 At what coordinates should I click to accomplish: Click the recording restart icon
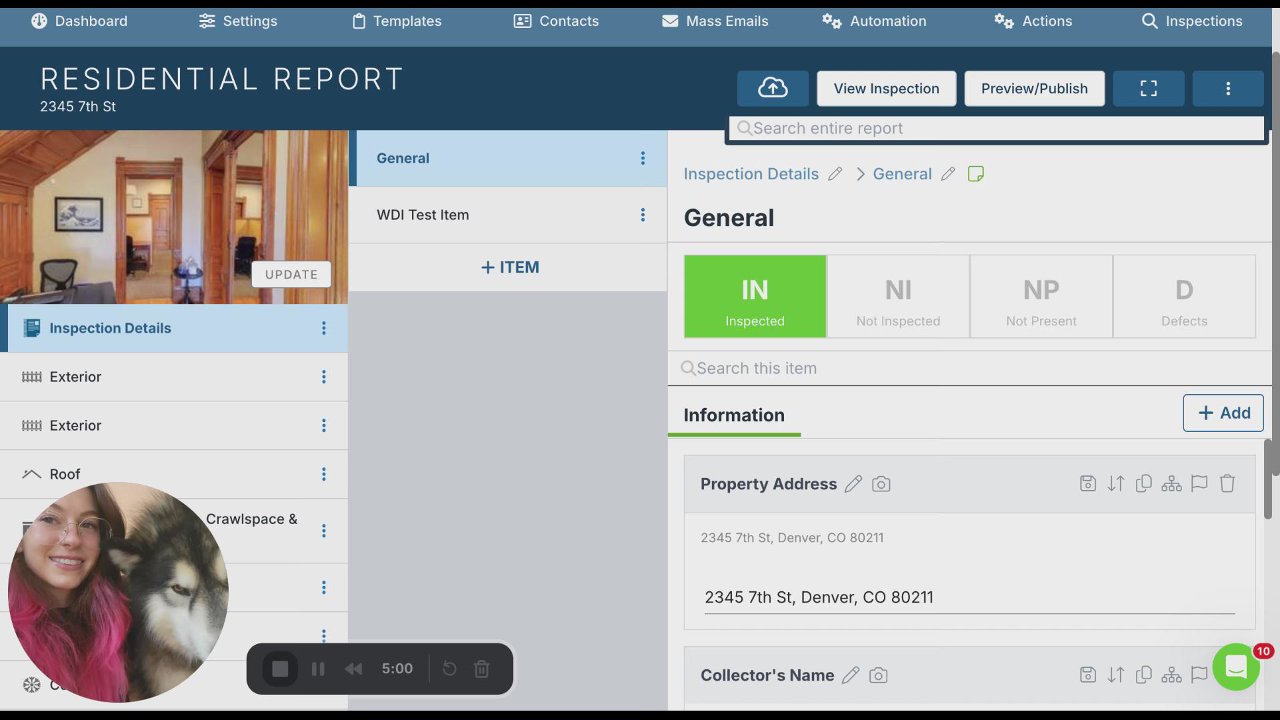click(450, 669)
